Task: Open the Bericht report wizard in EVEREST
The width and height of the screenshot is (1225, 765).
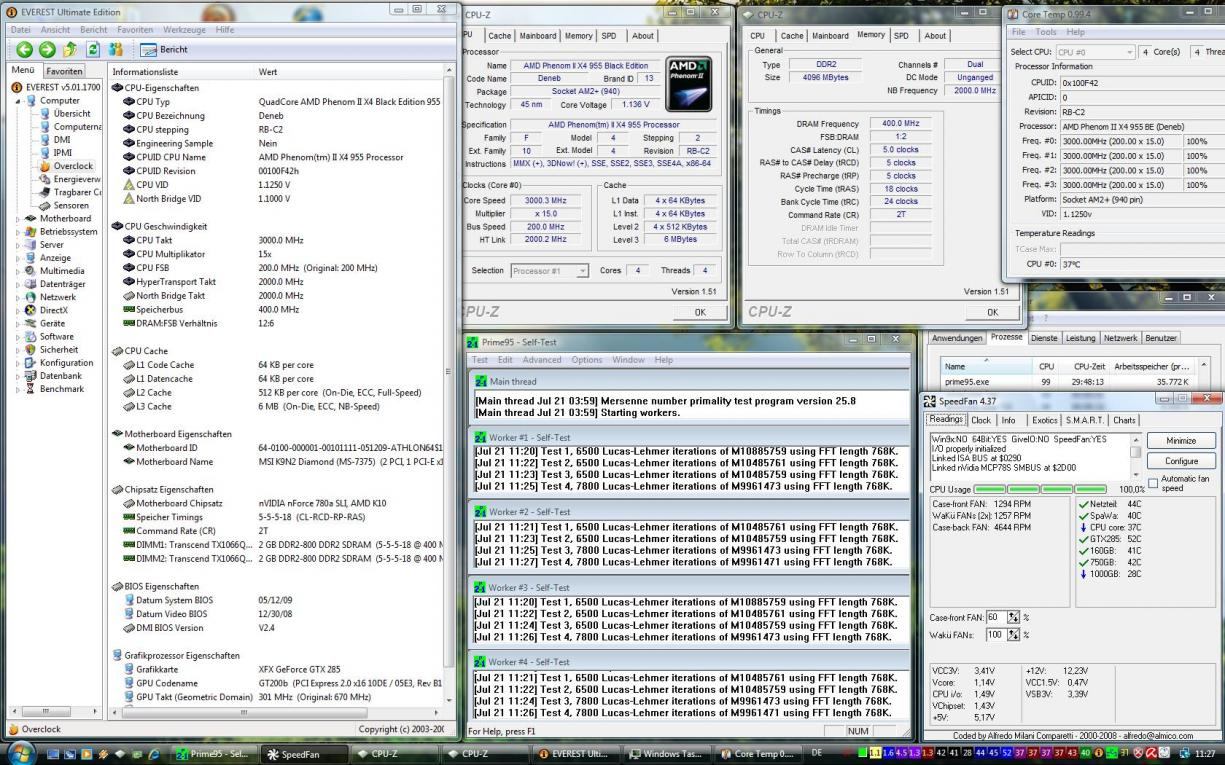Action: [x=164, y=49]
